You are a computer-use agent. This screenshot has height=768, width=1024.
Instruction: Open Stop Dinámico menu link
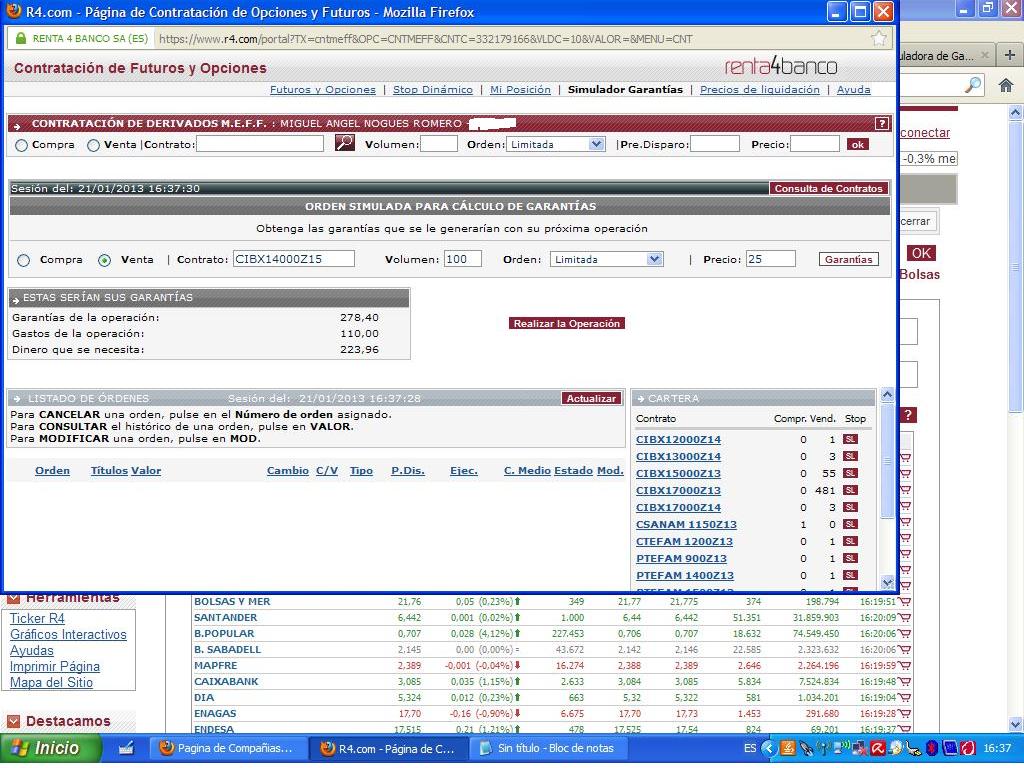tap(432, 89)
